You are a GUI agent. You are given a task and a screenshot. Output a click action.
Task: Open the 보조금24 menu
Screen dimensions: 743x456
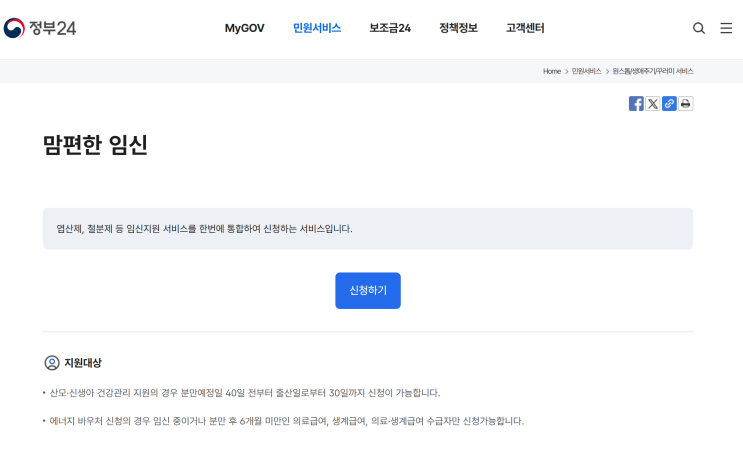pos(390,28)
